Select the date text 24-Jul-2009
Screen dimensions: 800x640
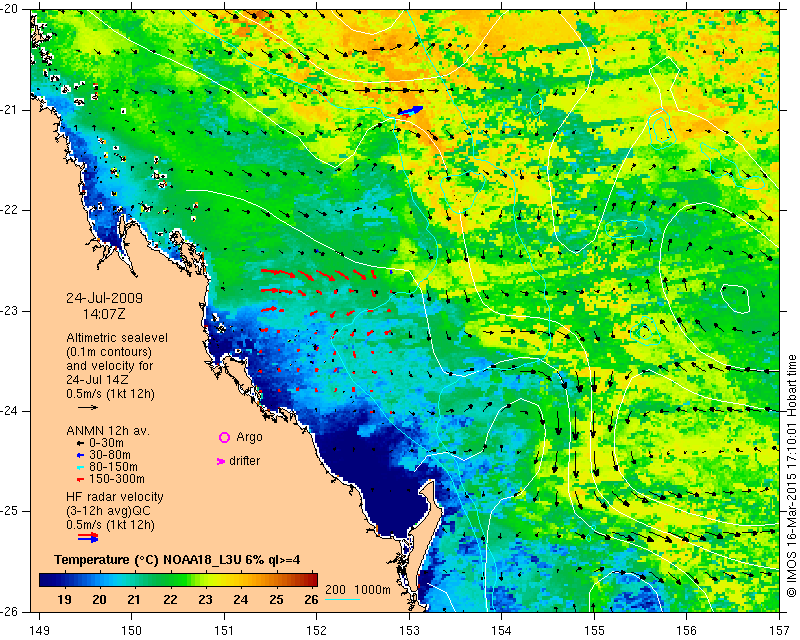[105, 298]
